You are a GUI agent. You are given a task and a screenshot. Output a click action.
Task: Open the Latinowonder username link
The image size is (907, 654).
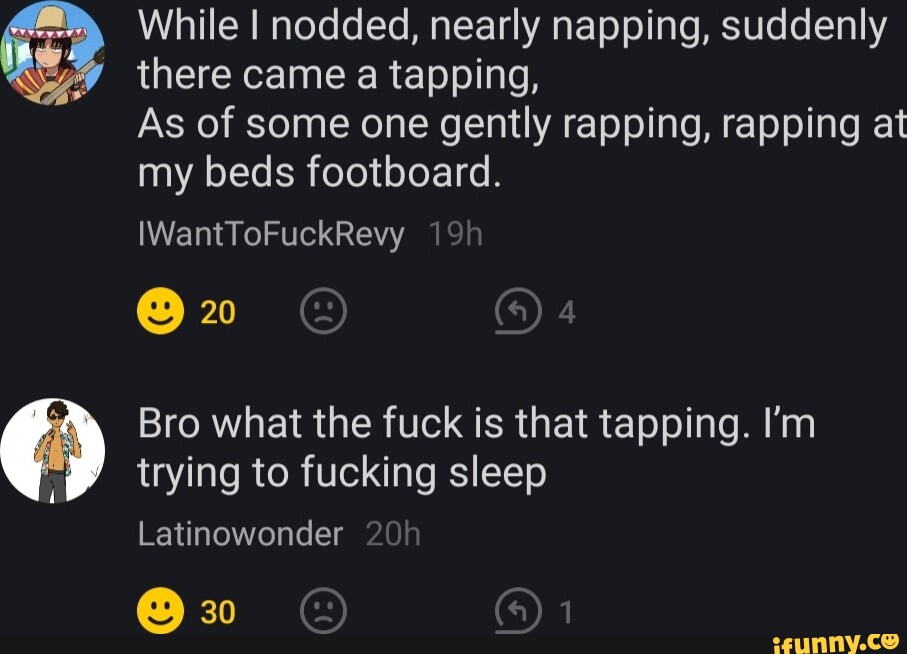(240, 535)
